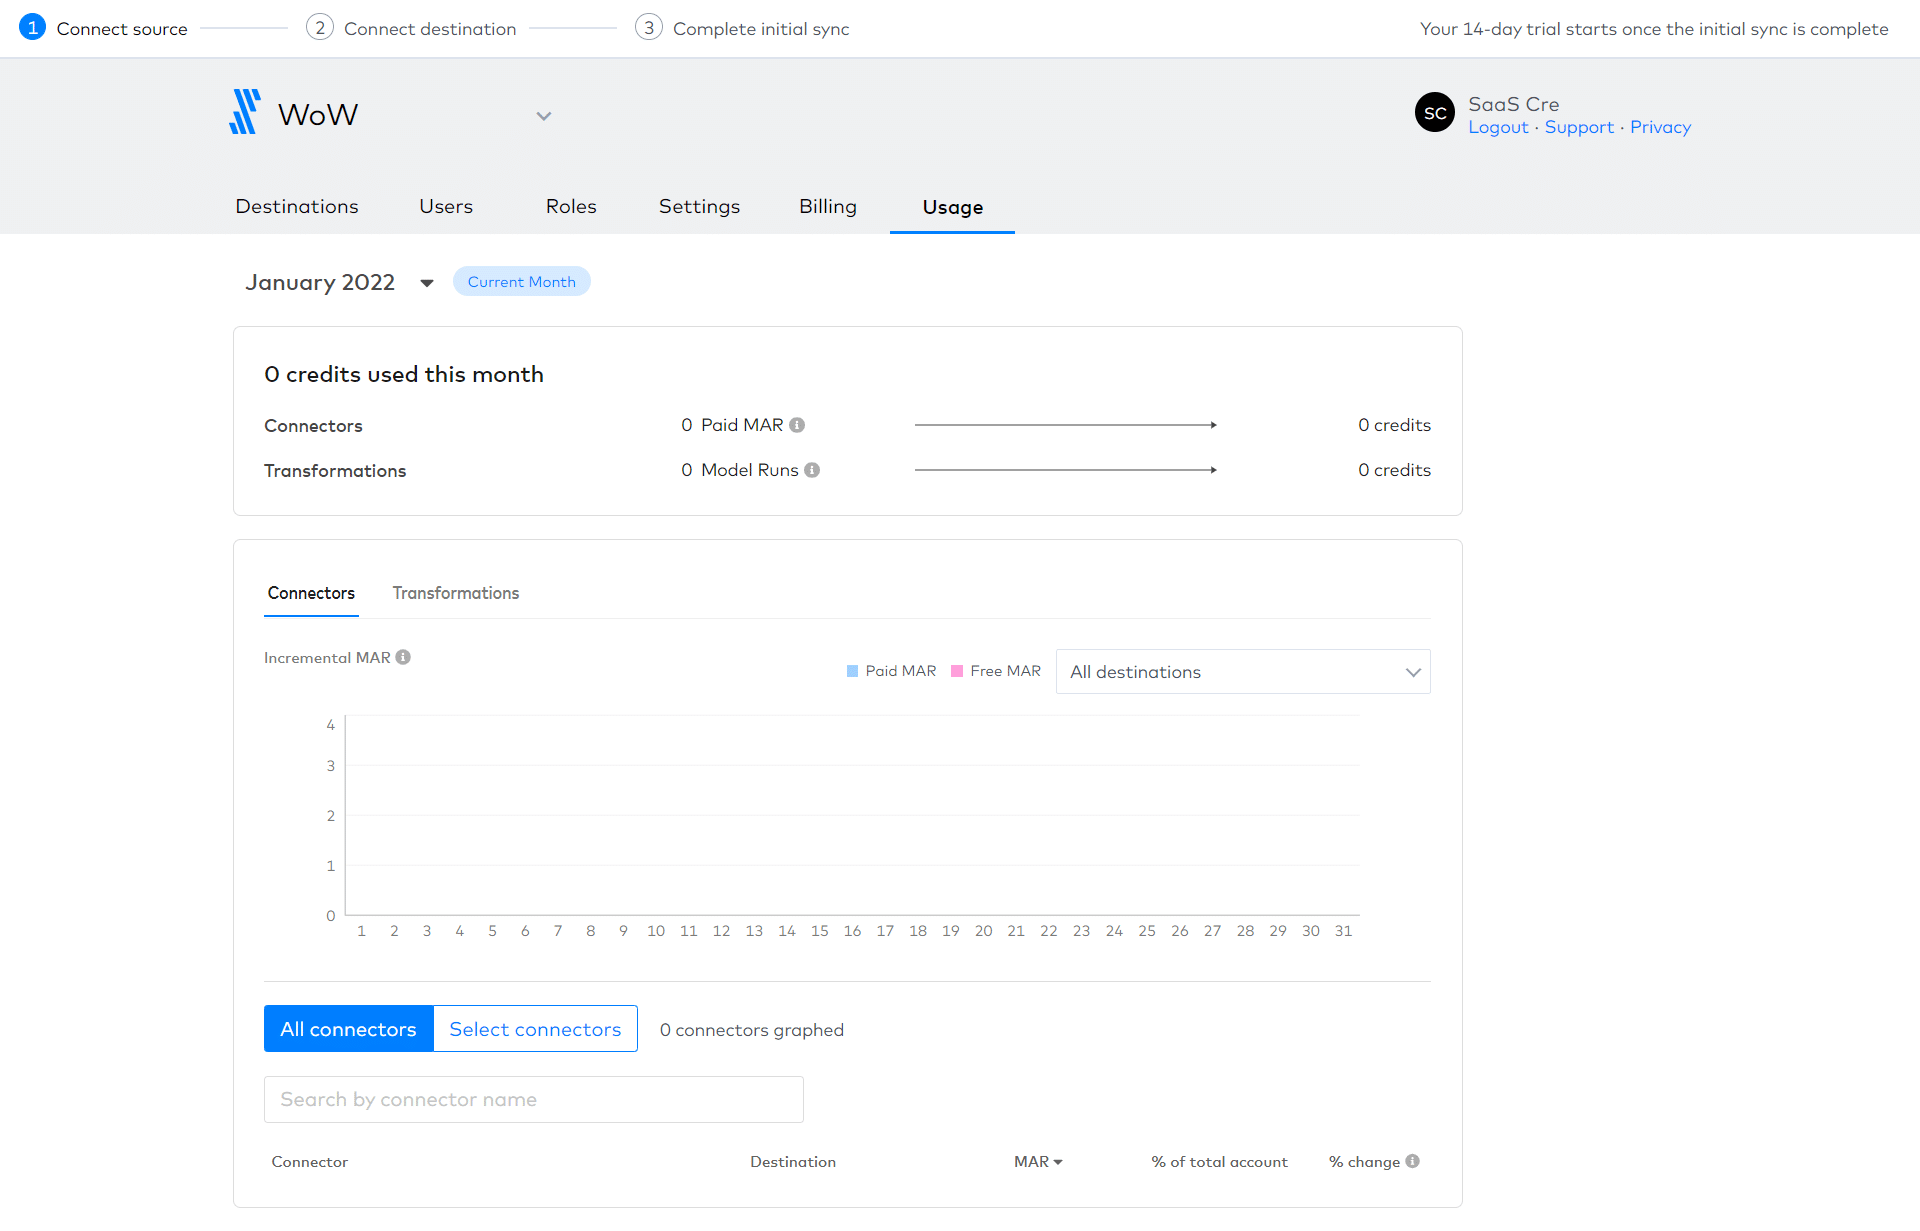Click the % change column header

1364,1162
